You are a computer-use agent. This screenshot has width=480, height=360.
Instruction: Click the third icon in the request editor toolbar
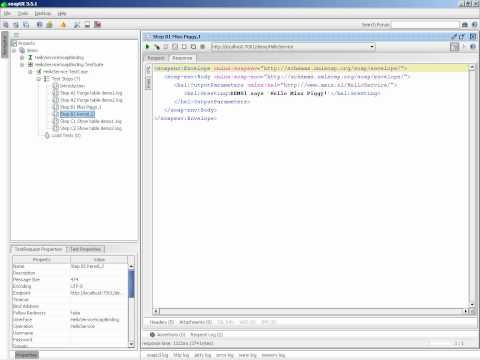coord(166,47)
